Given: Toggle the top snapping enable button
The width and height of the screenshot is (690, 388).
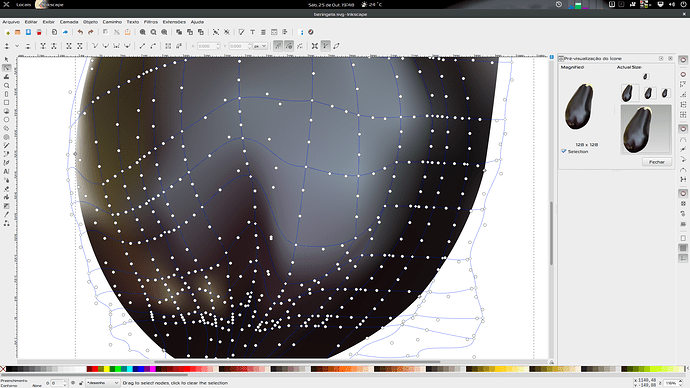Looking at the screenshot, I should click(x=683, y=60).
